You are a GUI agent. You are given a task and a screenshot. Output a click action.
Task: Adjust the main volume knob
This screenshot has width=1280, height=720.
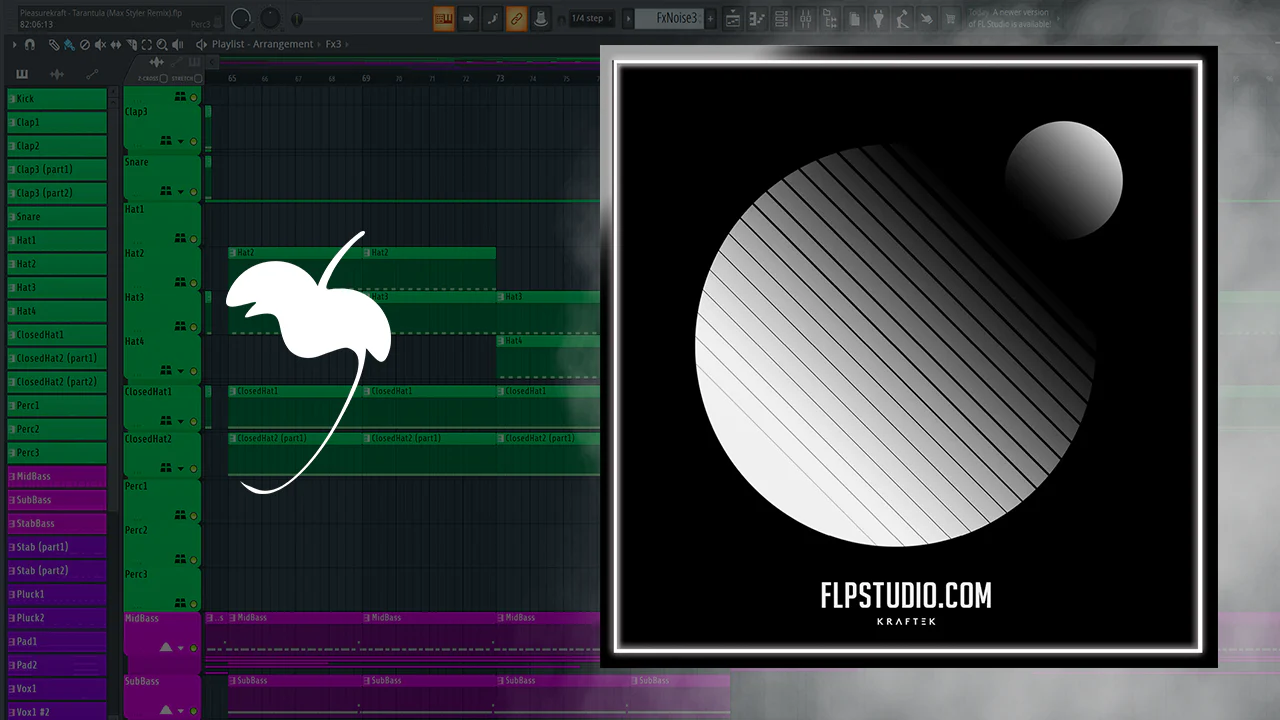(x=241, y=19)
